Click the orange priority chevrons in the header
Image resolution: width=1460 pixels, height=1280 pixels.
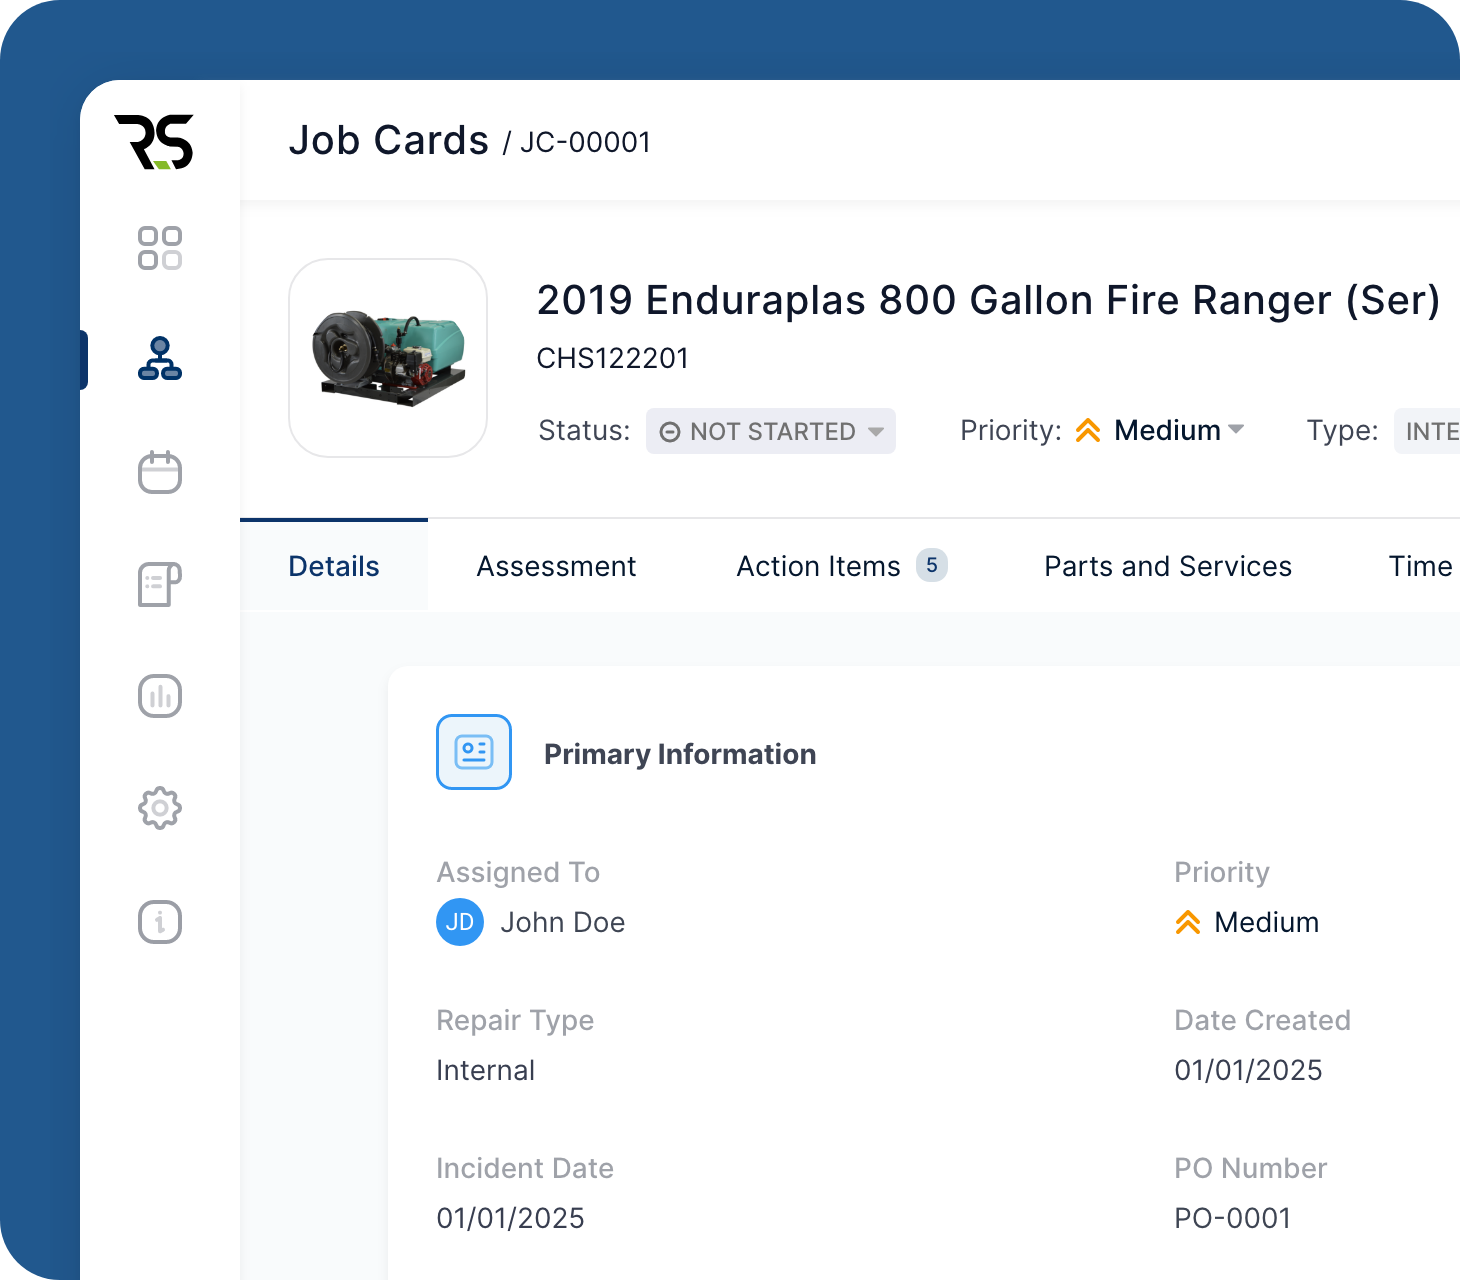(1088, 431)
